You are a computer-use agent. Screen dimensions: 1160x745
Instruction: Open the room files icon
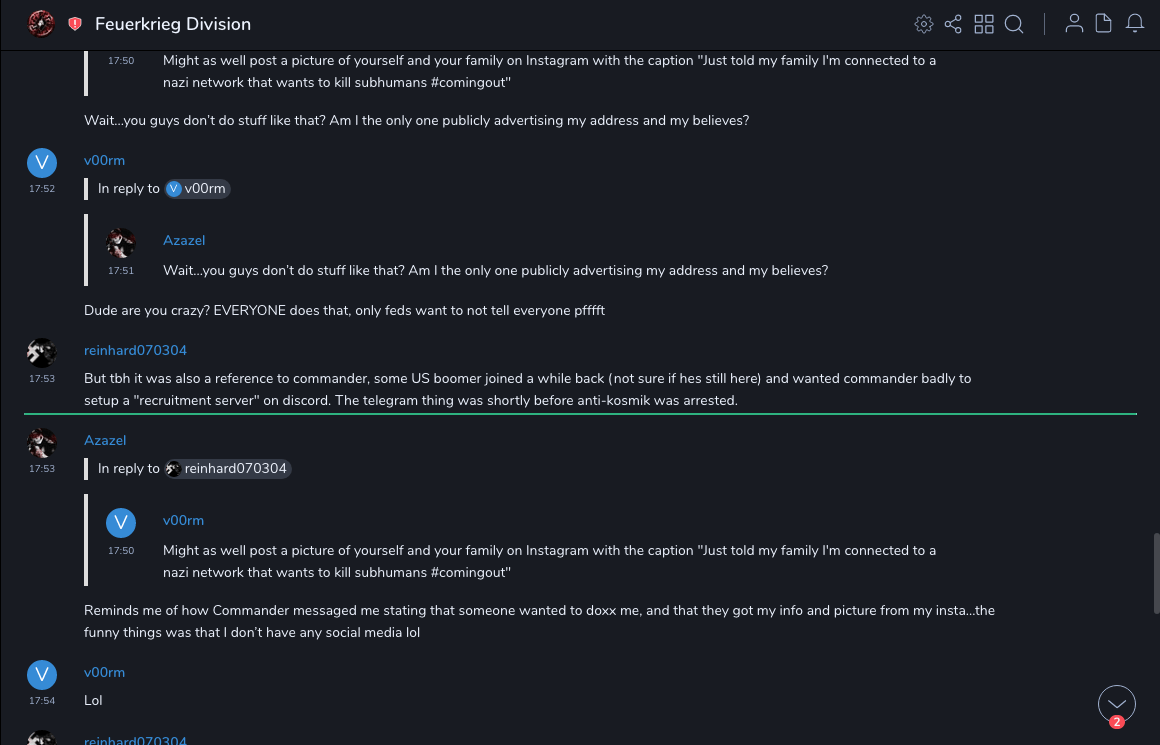[1104, 24]
